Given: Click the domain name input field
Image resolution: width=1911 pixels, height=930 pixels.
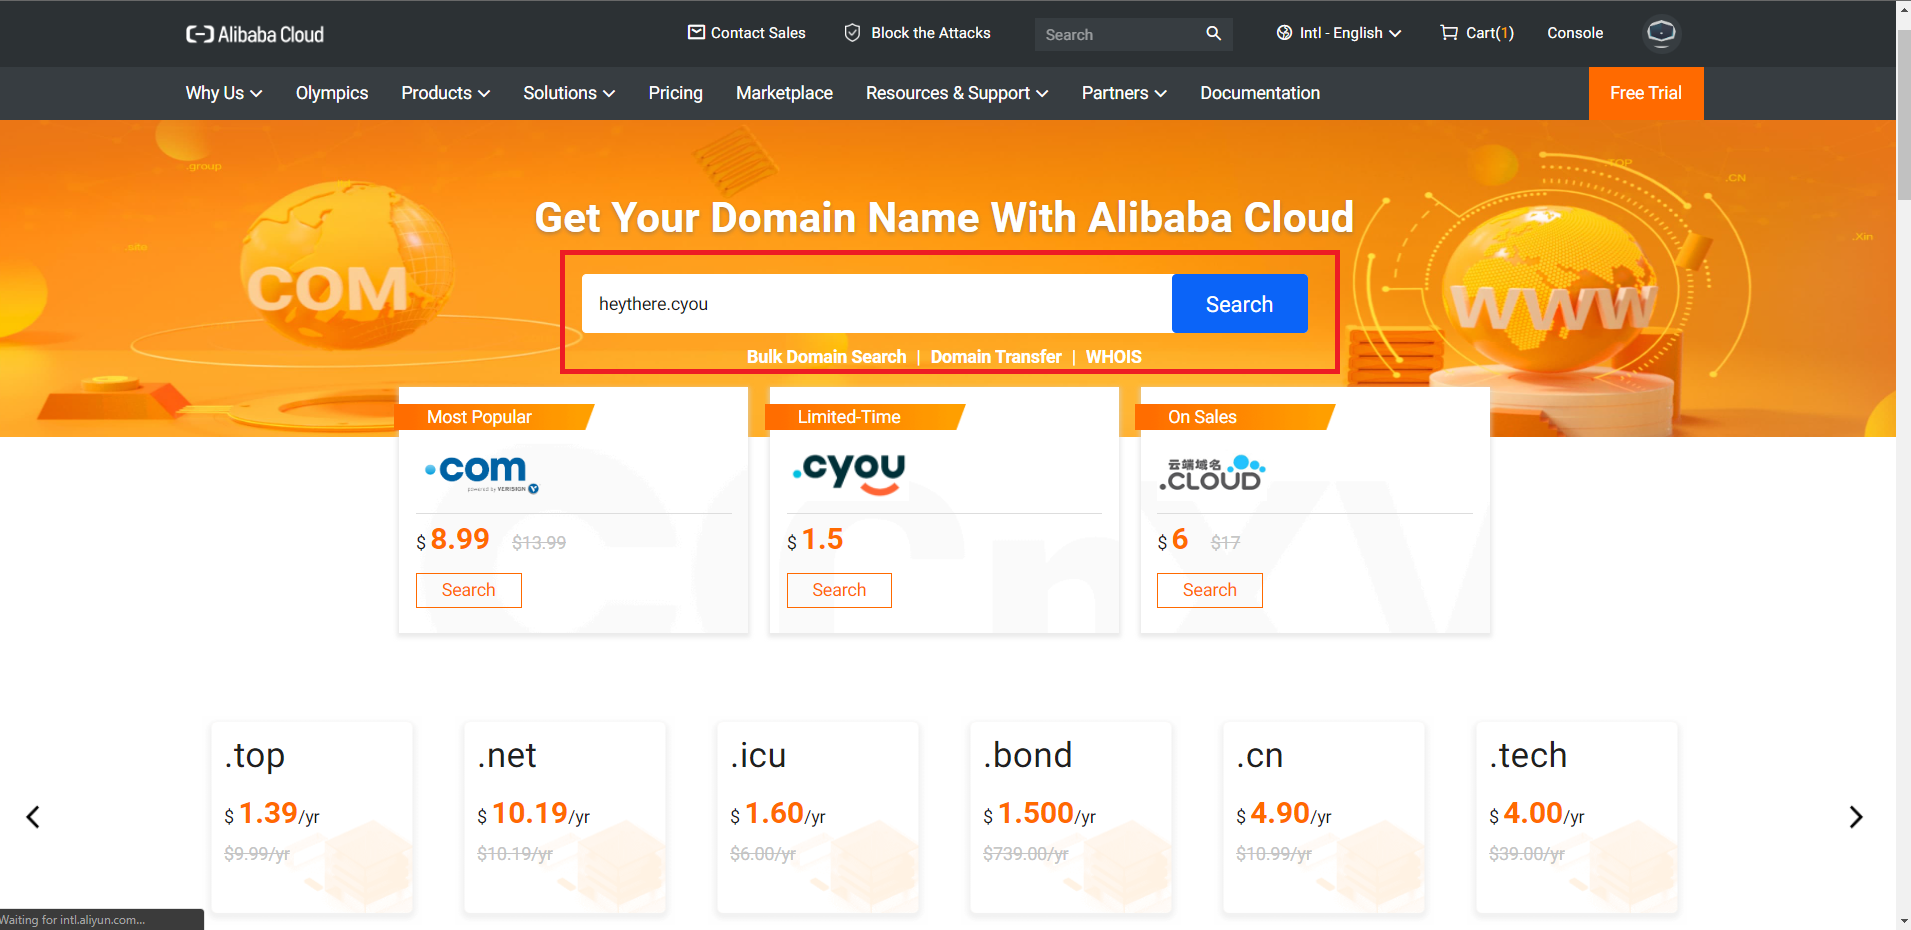Looking at the screenshot, I should [x=877, y=304].
